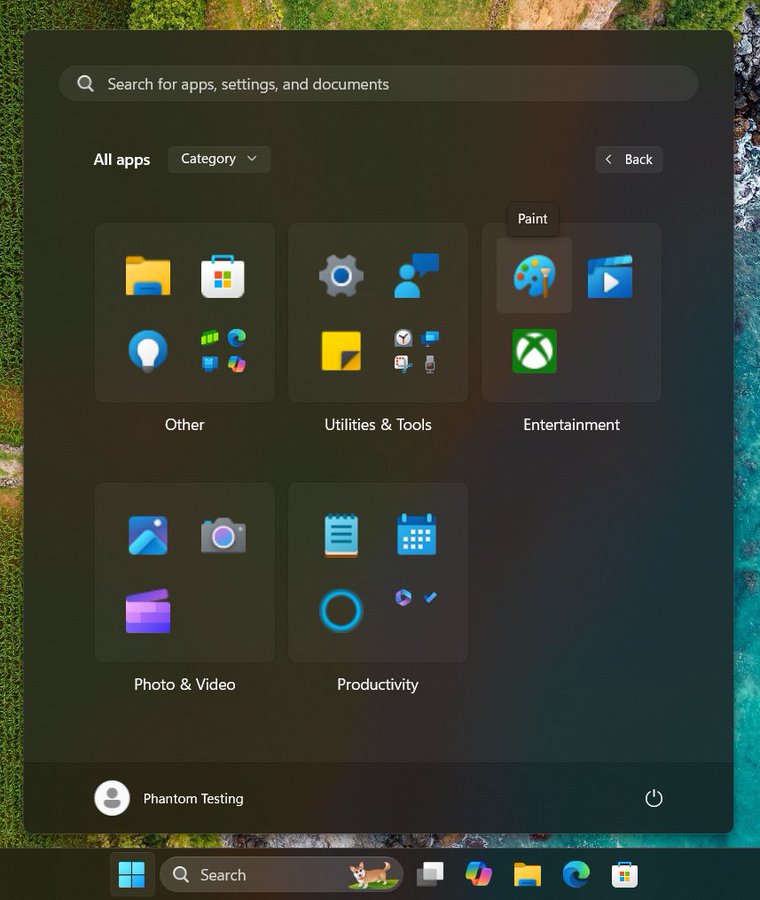Launch the Xbox app
The width and height of the screenshot is (760, 900).
pos(534,351)
